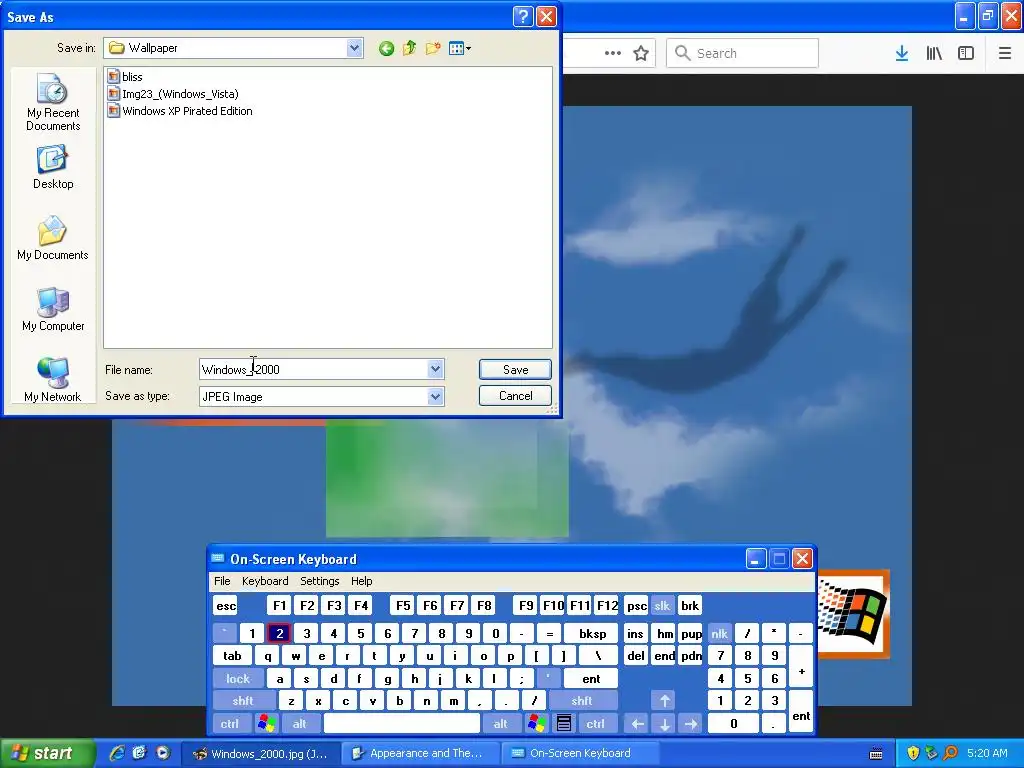
Task: Open My Documents from places bar
Action: (53, 238)
